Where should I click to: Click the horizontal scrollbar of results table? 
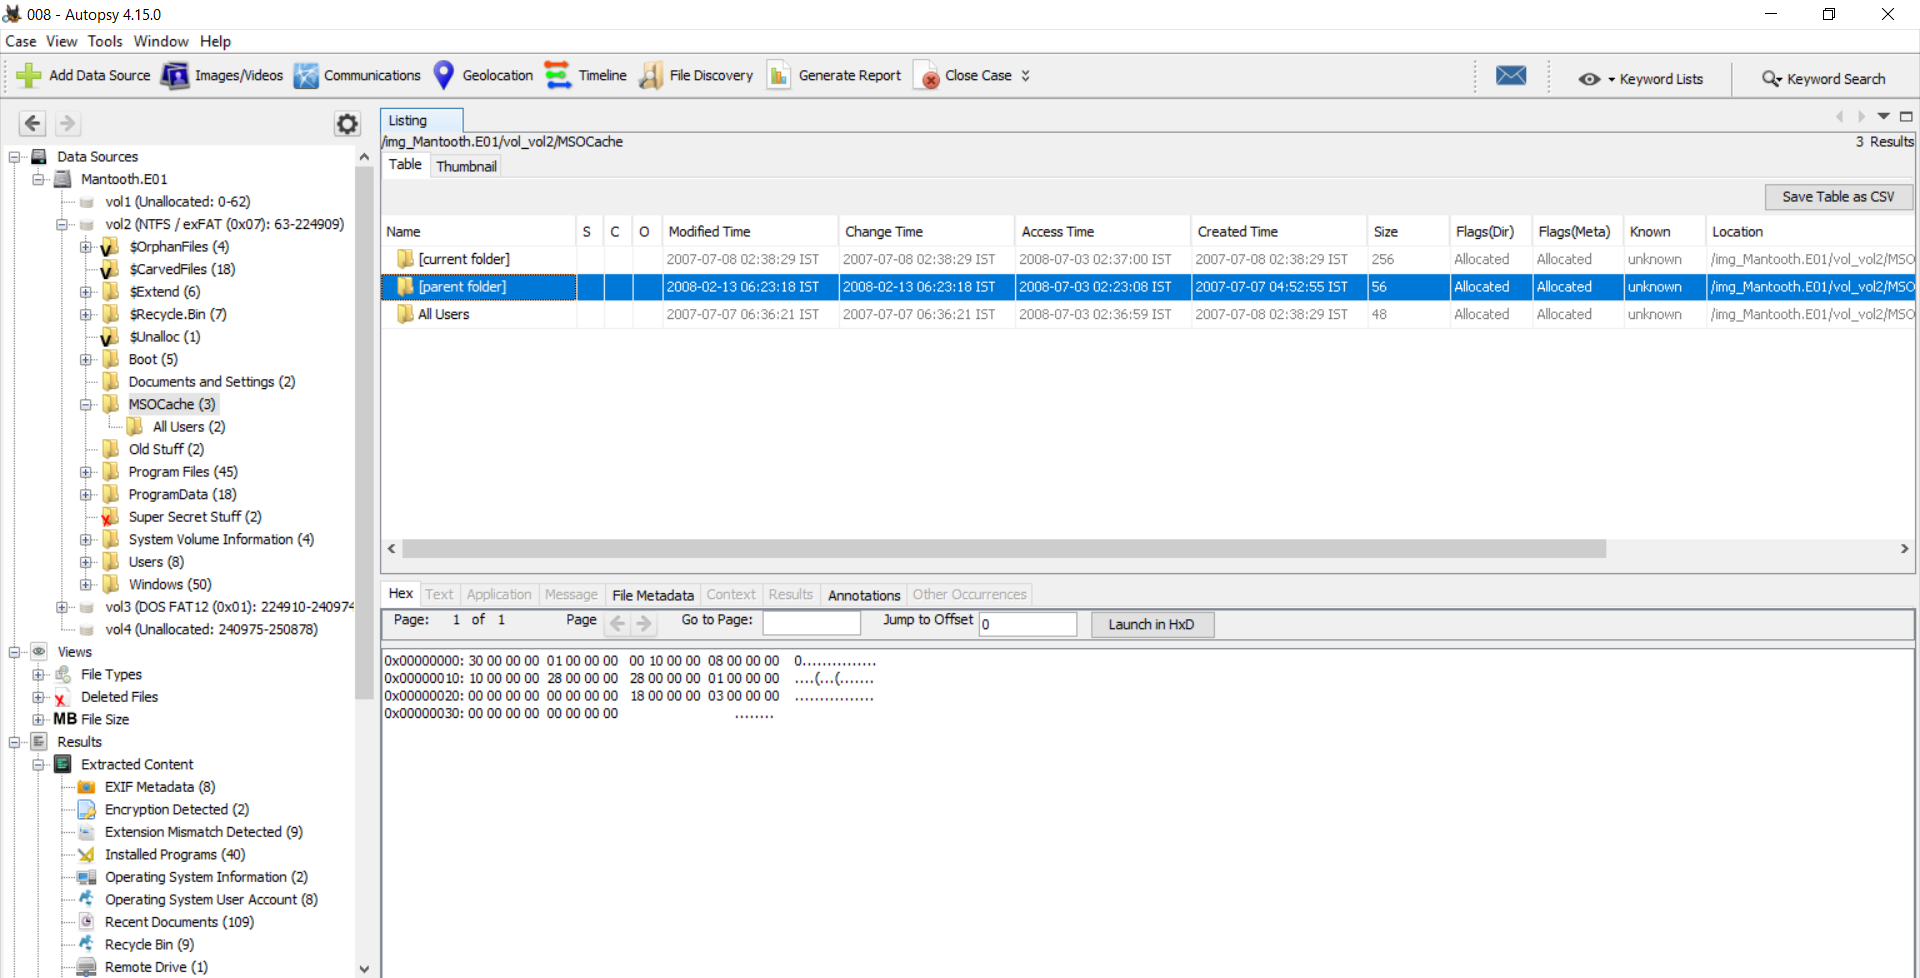pos(1004,549)
